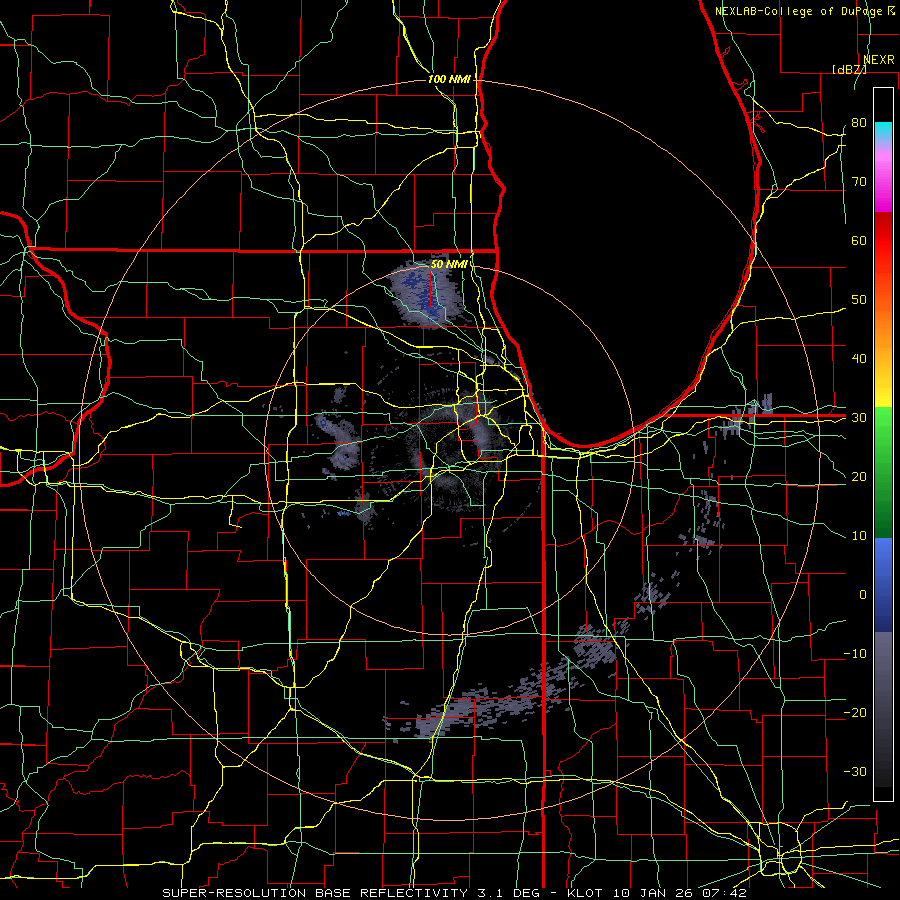Click the "07:42" timestamp in the caption
900x900 pixels.
(x=726, y=893)
